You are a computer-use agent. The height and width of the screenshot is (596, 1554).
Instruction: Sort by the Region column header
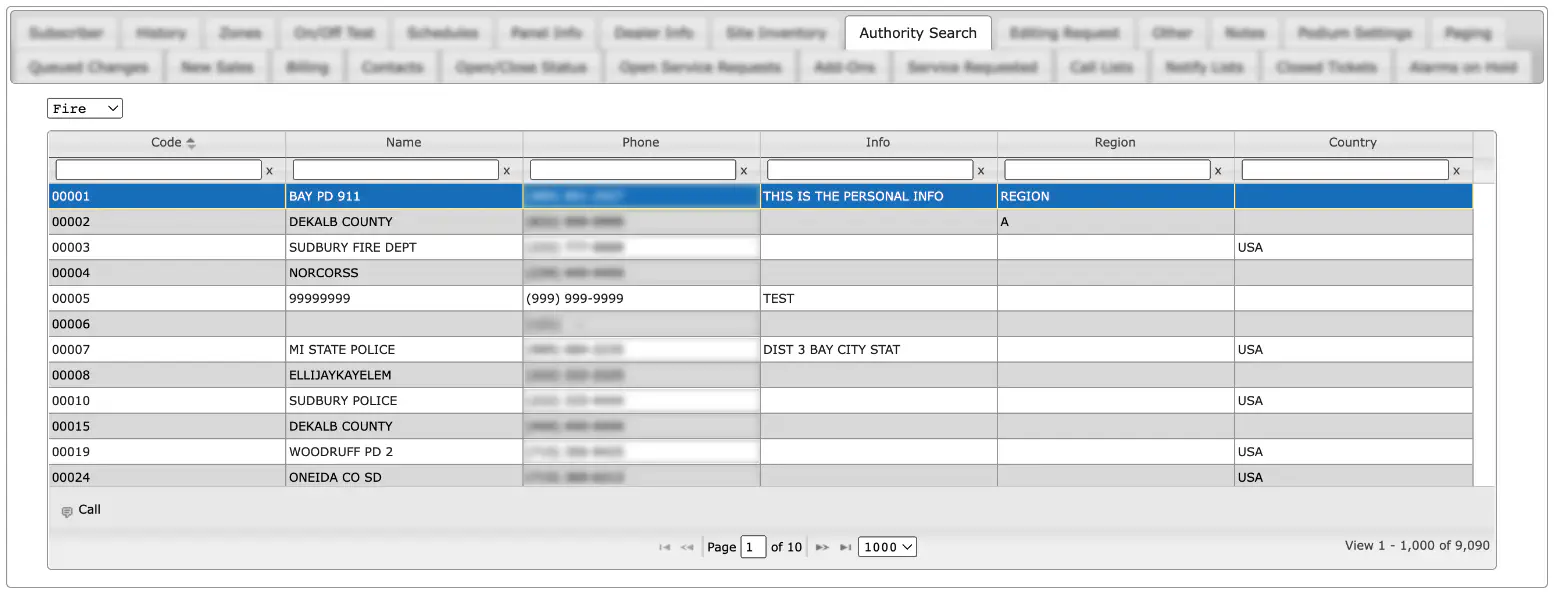1115,143
